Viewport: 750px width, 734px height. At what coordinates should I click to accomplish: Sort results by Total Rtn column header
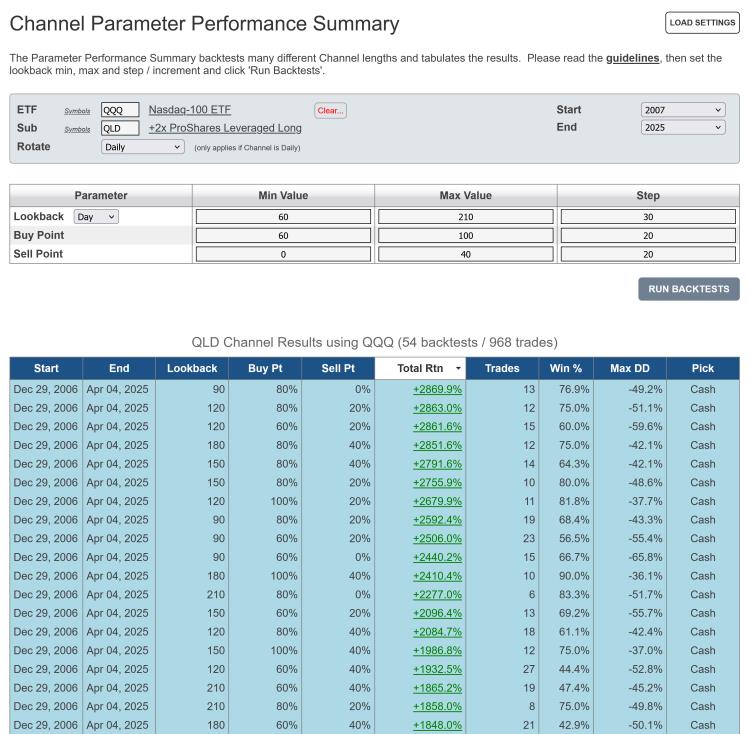(420, 368)
